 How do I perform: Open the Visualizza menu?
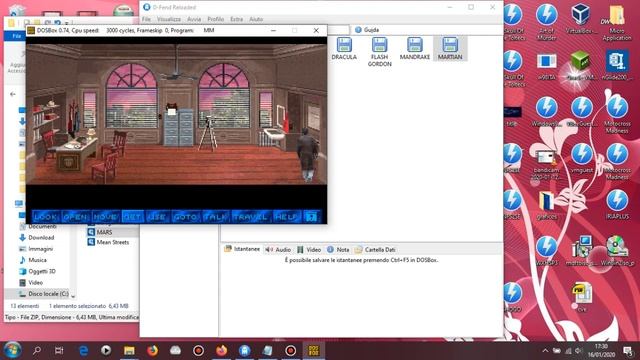[169, 19]
